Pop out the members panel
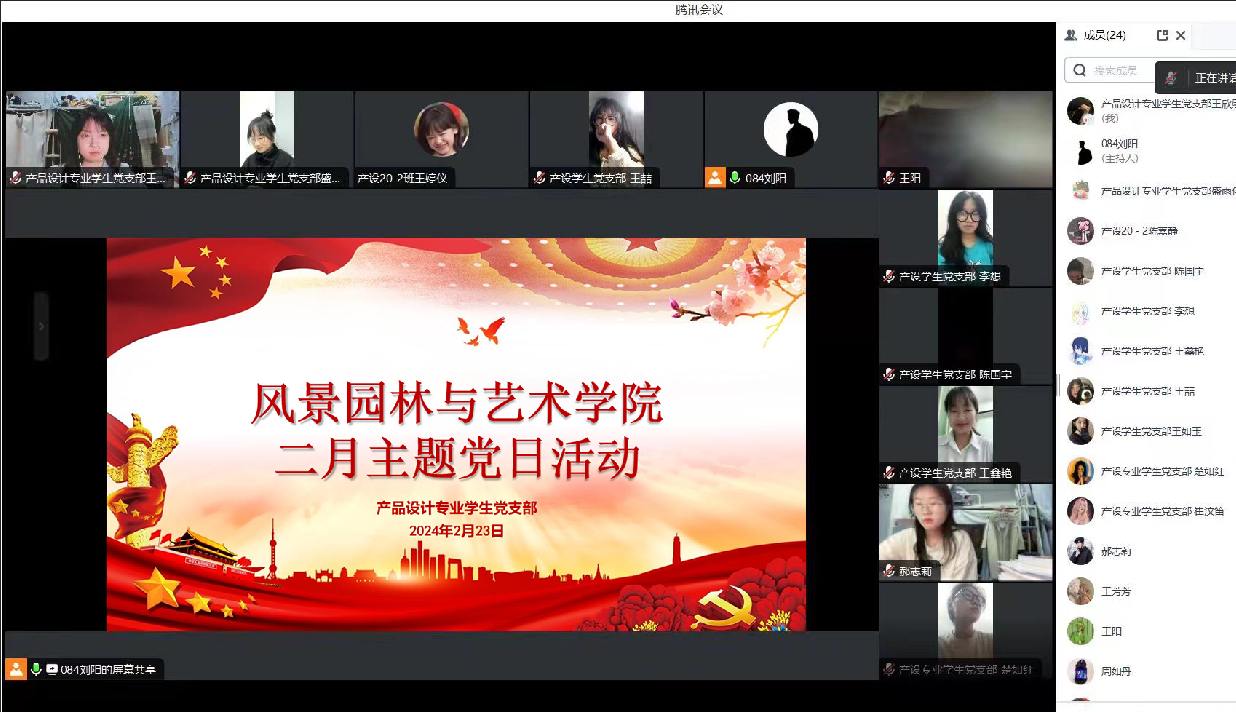Image resolution: width=1236 pixels, height=712 pixels. (x=1162, y=35)
